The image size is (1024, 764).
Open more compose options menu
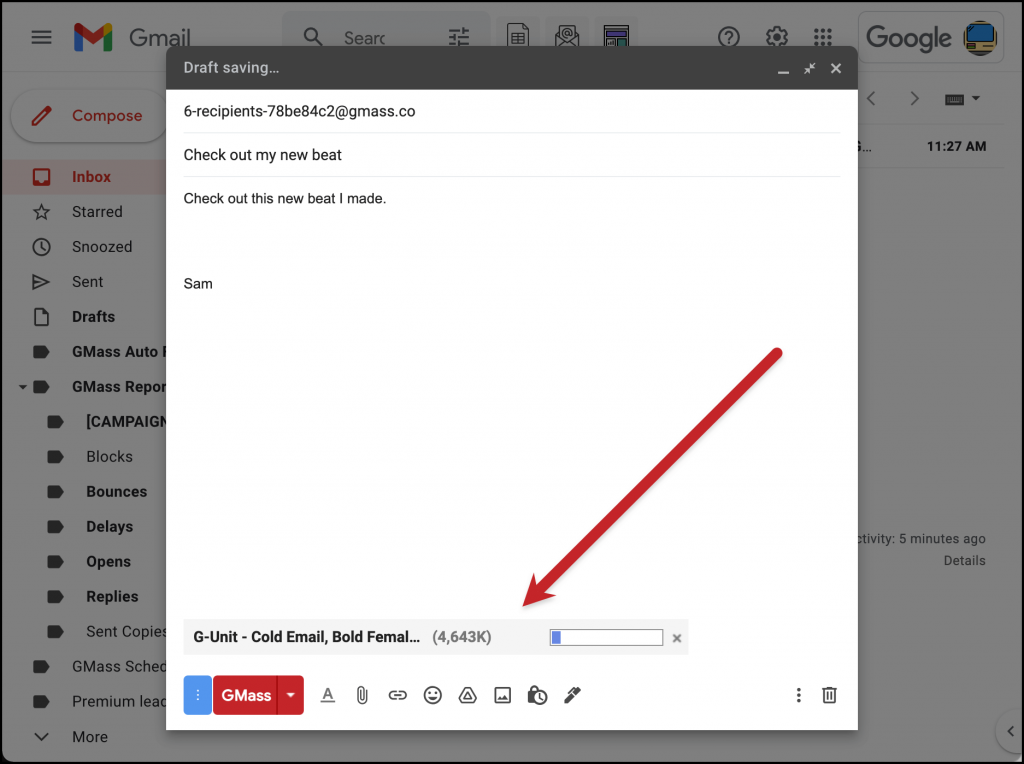[798, 695]
